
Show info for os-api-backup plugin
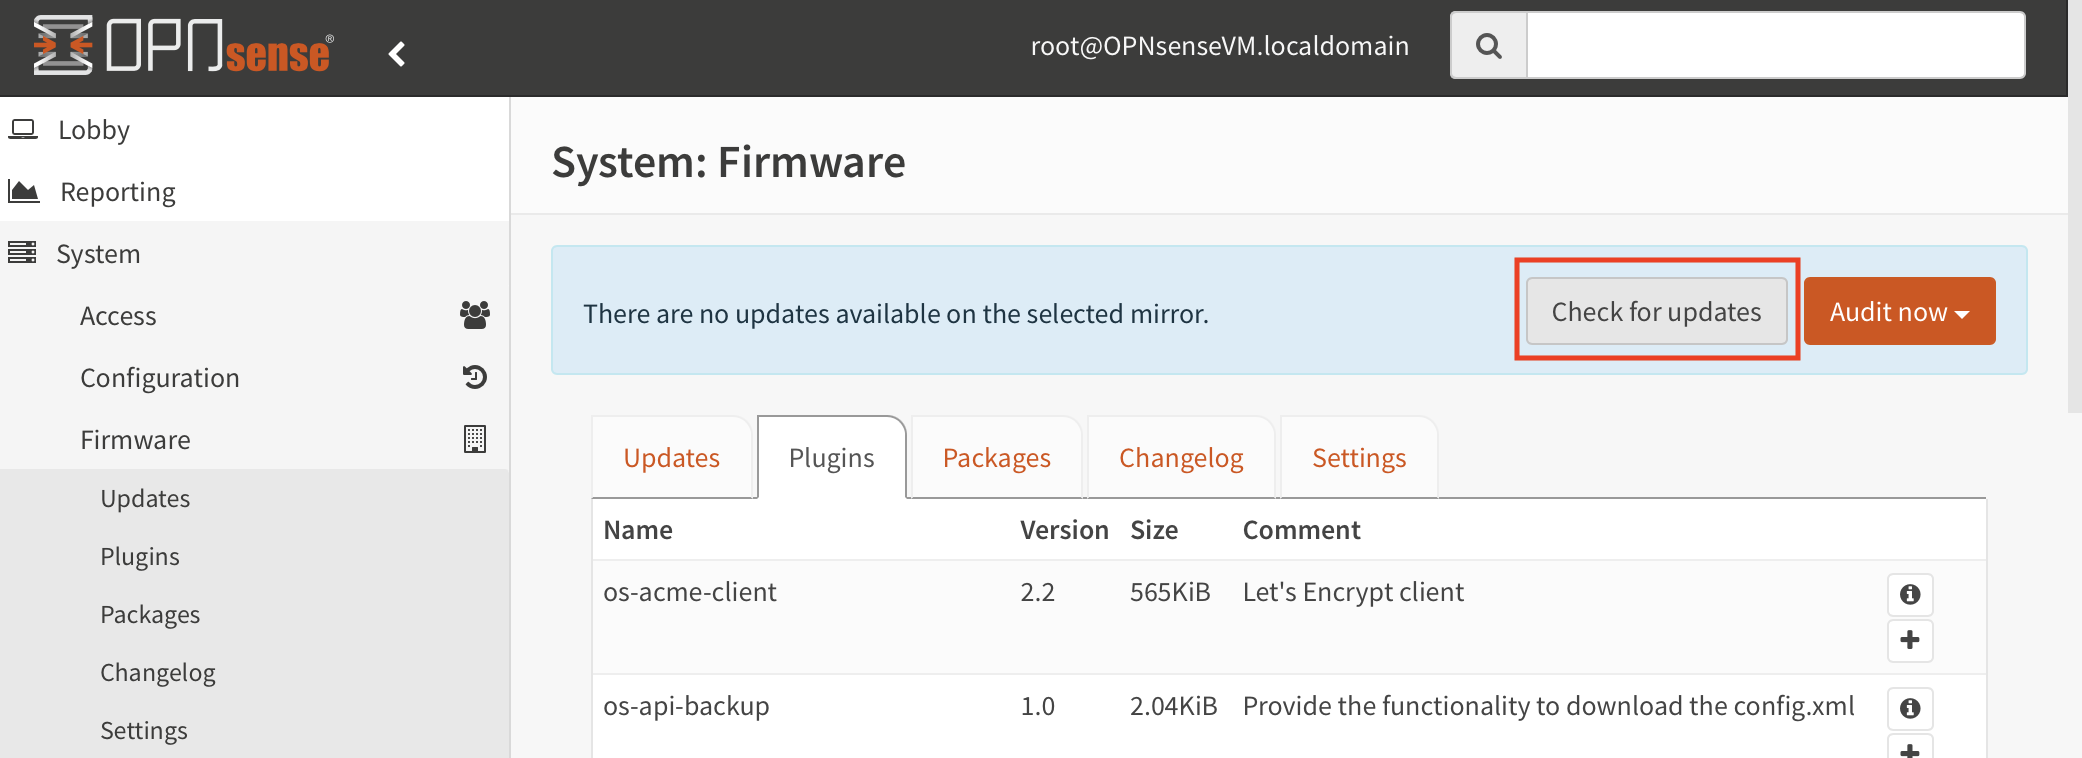[x=1910, y=709]
